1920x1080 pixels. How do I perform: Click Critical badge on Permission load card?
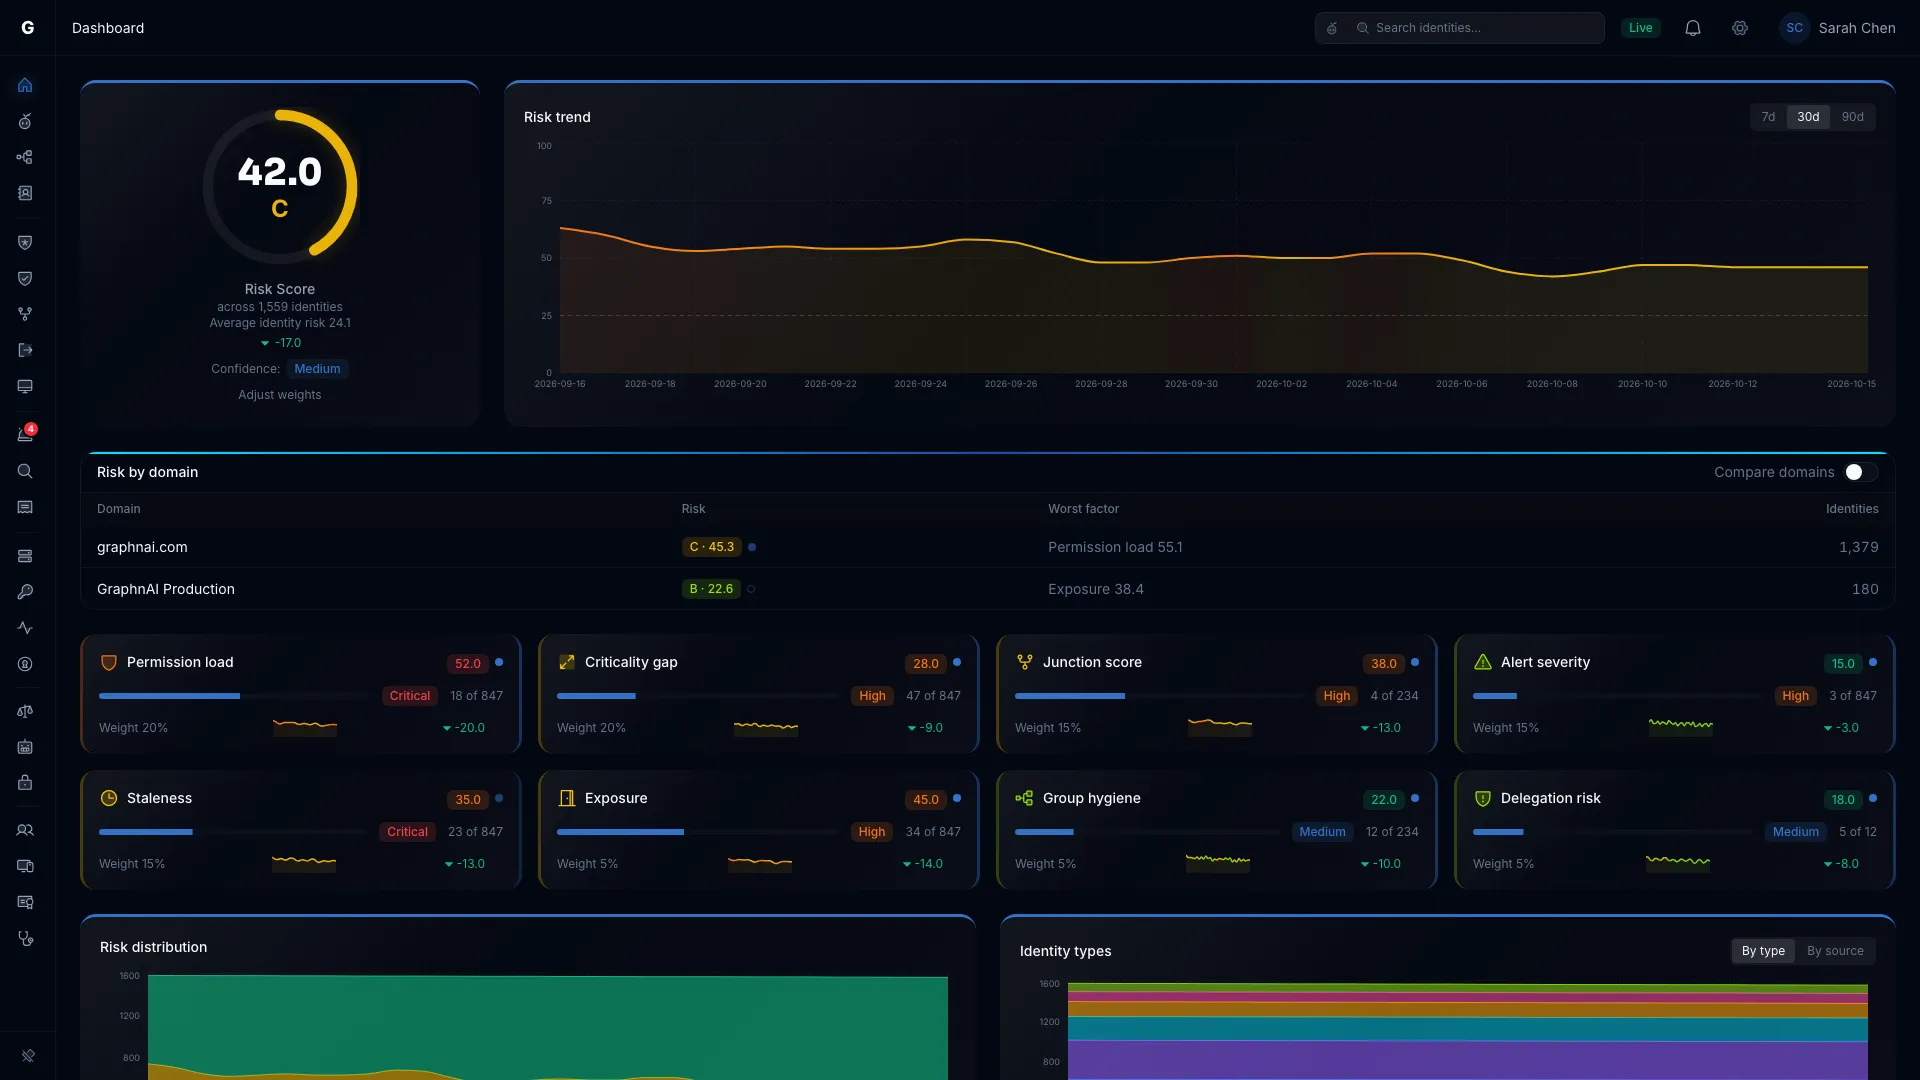[x=410, y=696]
